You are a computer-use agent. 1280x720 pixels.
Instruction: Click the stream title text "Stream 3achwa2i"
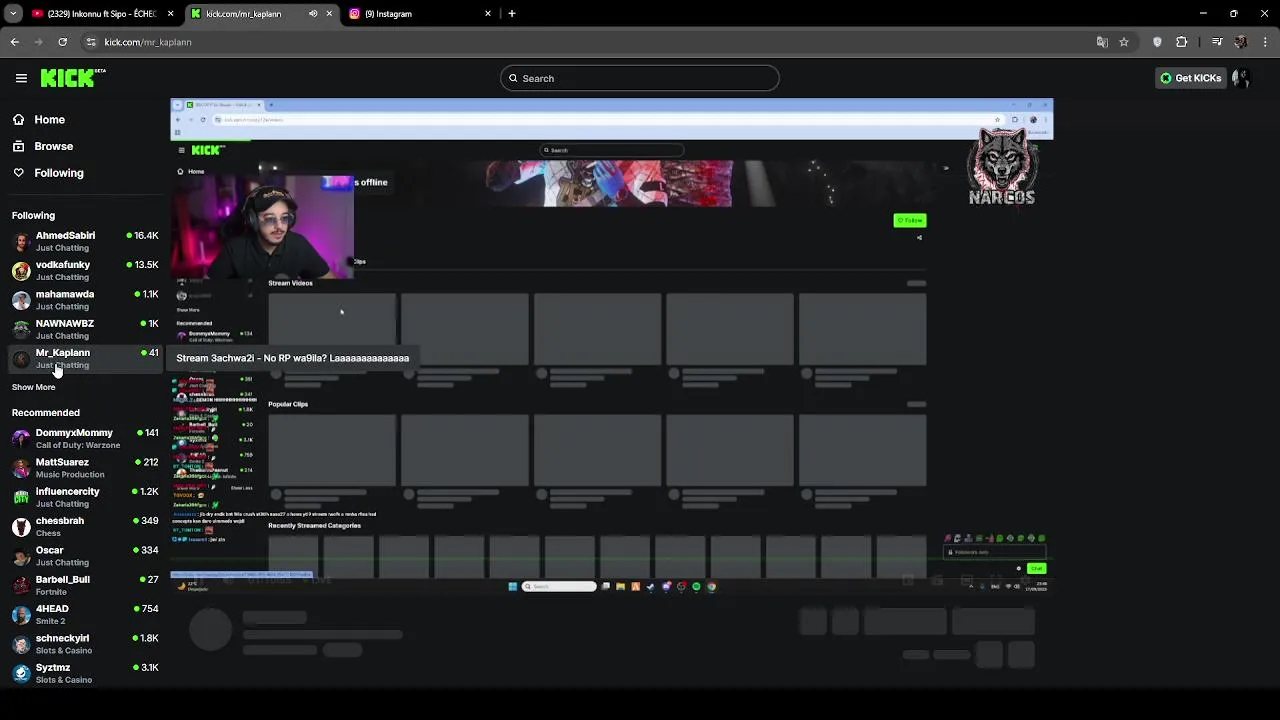click(x=217, y=358)
